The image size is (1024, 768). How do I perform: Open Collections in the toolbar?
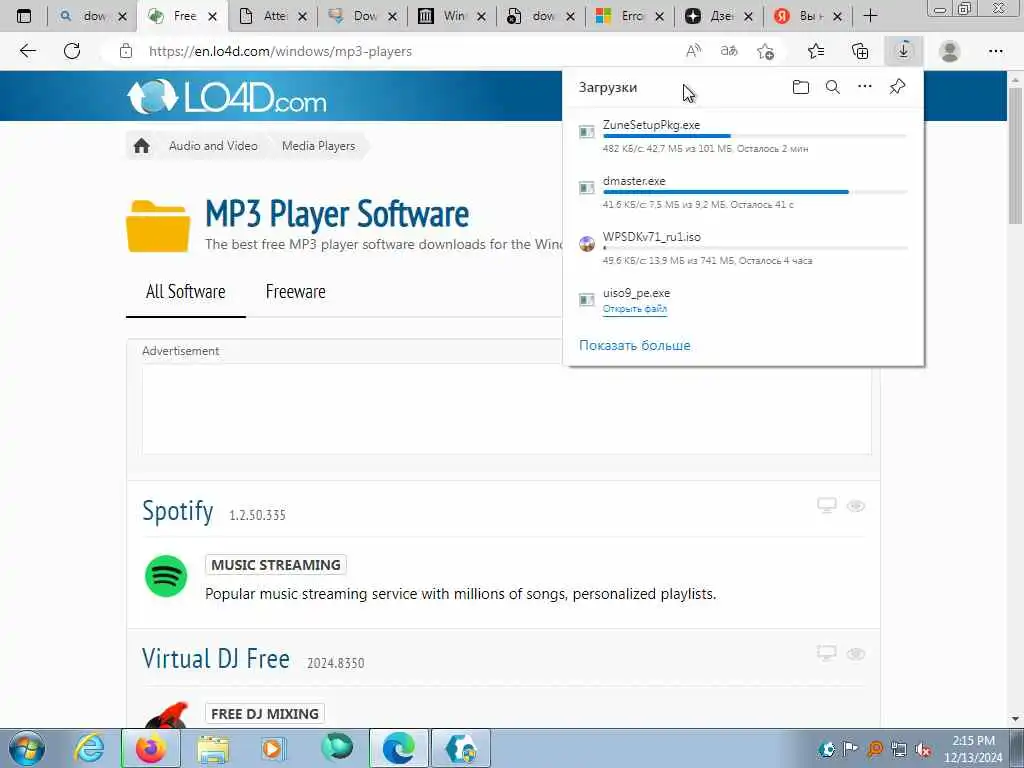tap(860, 51)
